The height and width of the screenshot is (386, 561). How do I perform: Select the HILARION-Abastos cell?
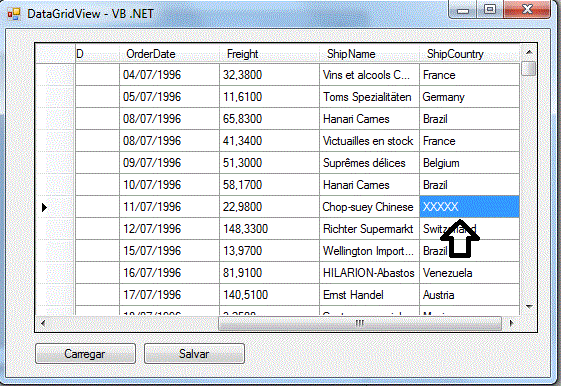[370, 273]
